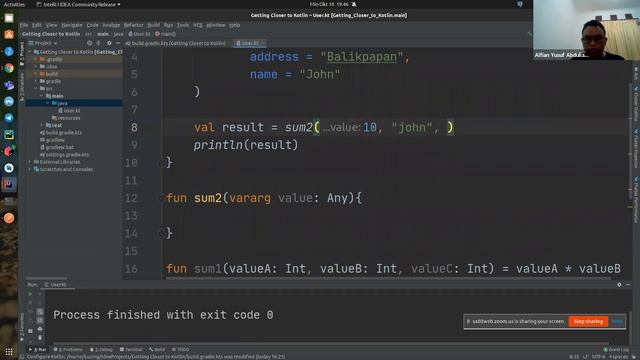Open the Run tool window tab

point(38,350)
